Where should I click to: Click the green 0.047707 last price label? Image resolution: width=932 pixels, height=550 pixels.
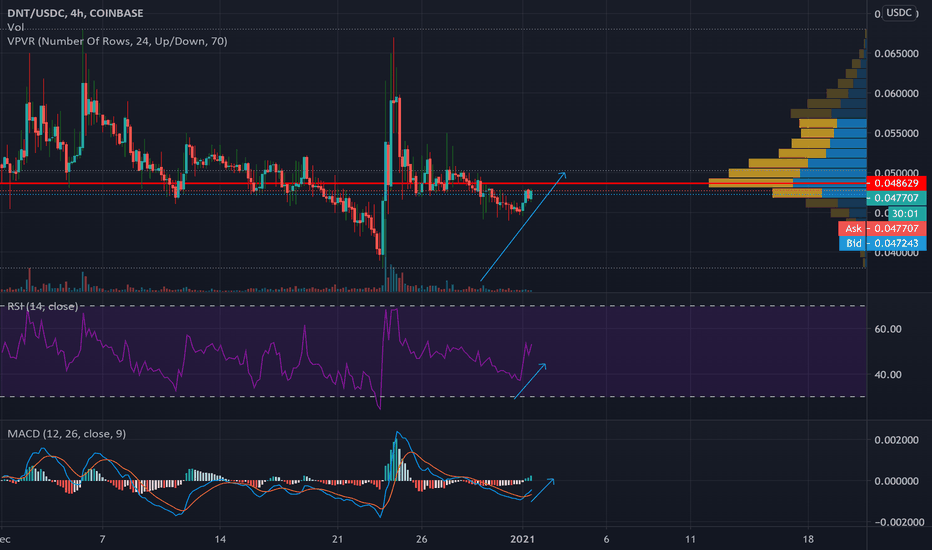pos(896,198)
